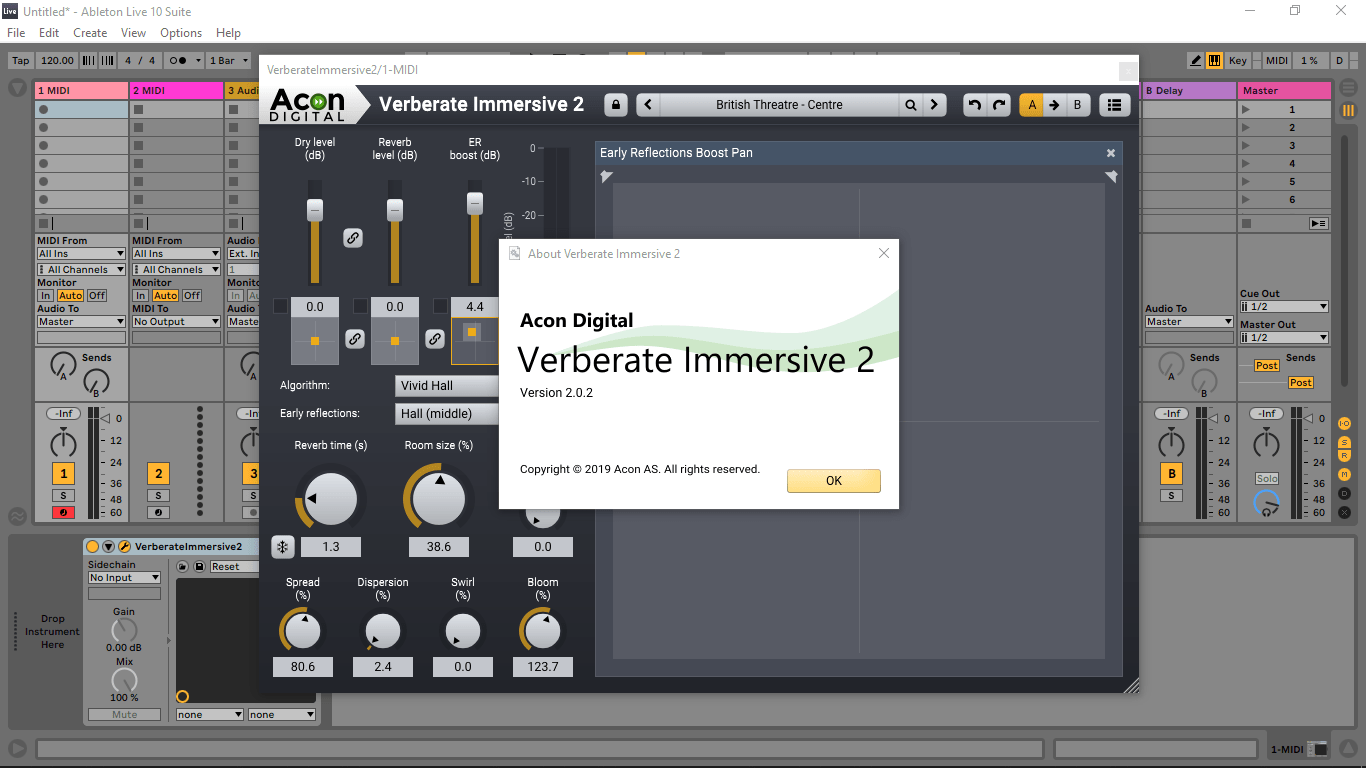The width and height of the screenshot is (1366, 768).
Task: Open the File menu
Action: pos(16,33)
